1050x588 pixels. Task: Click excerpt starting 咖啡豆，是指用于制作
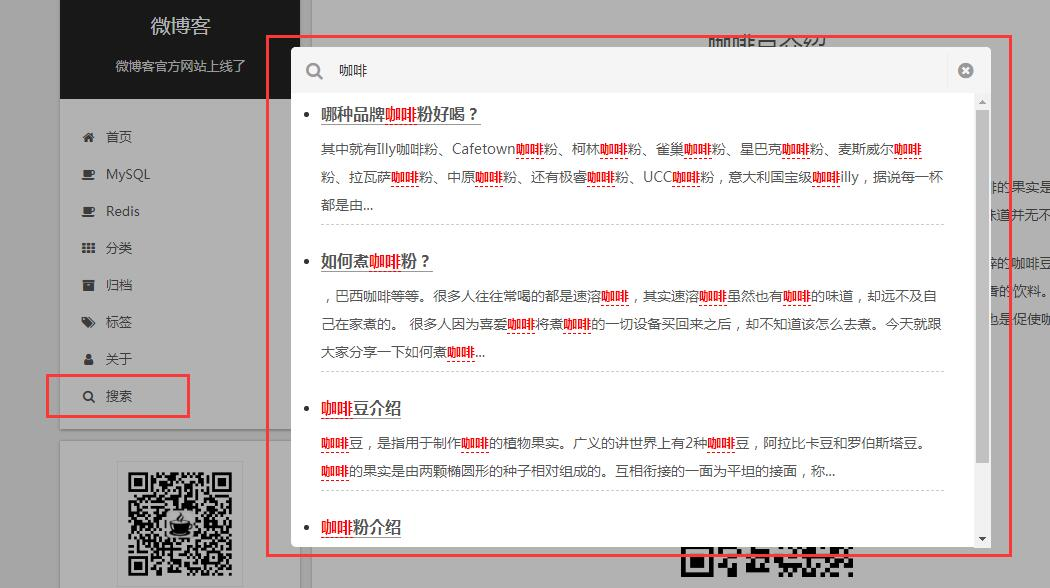click(623, 457)
